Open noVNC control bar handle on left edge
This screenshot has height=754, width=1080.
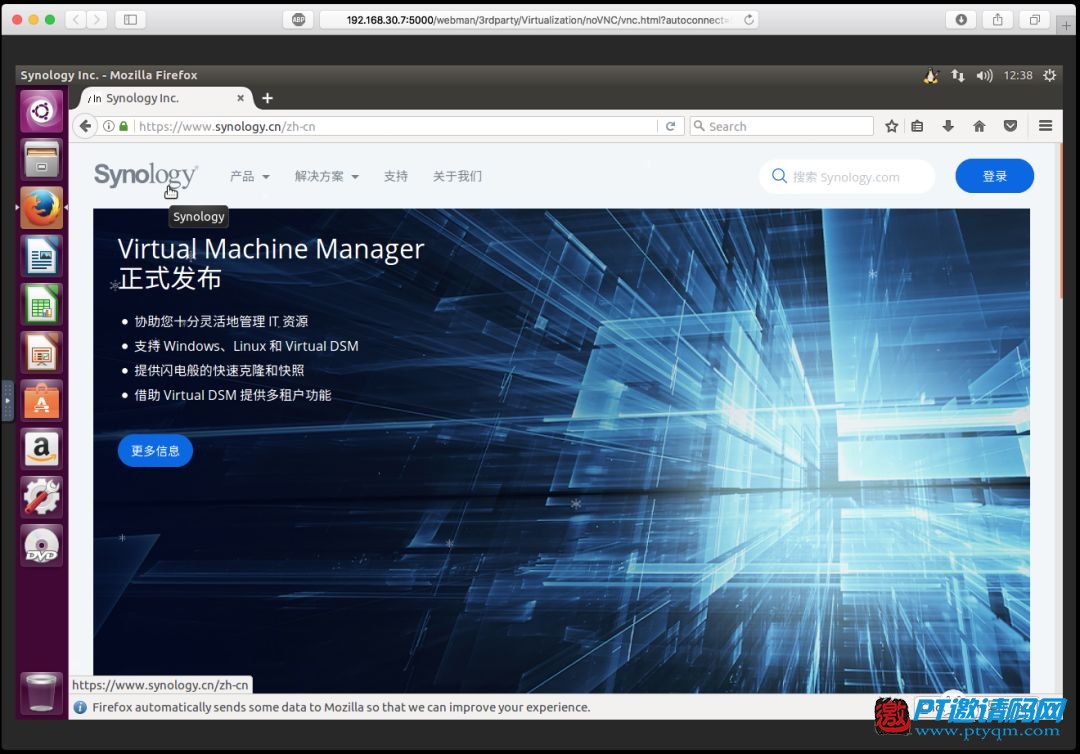pyautogui.click(x=8, y=400)
